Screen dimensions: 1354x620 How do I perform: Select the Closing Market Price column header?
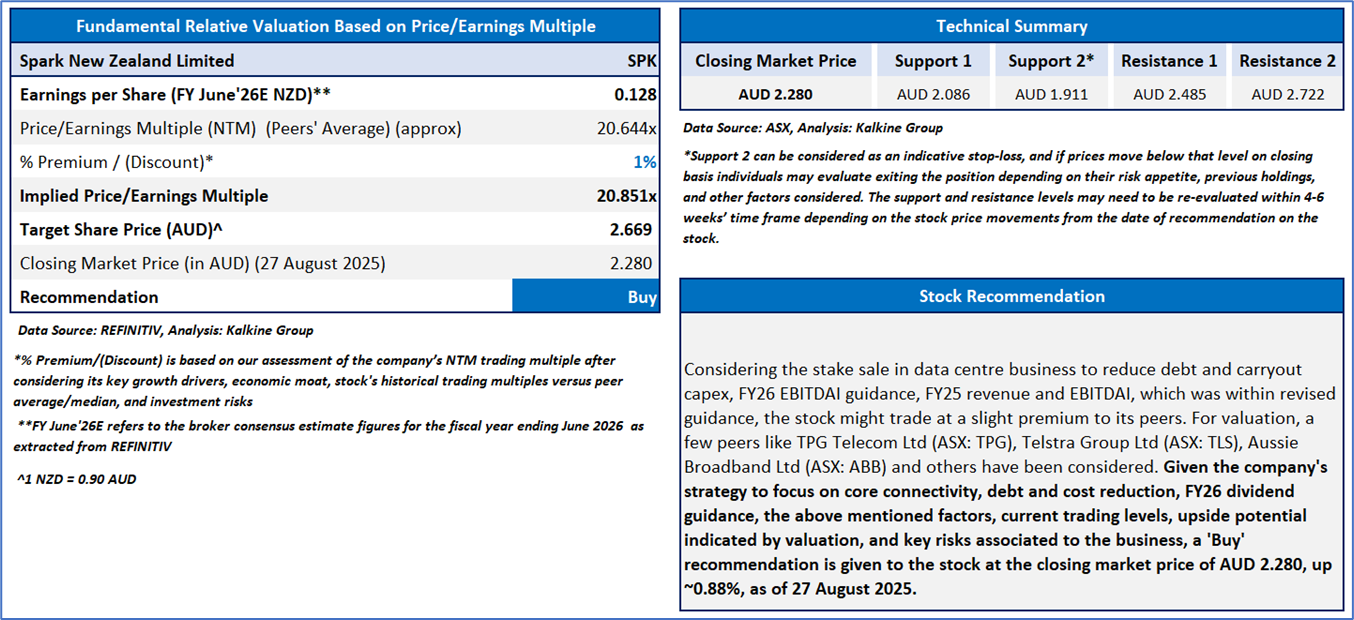pyautogui.click(x=776, y=61)
